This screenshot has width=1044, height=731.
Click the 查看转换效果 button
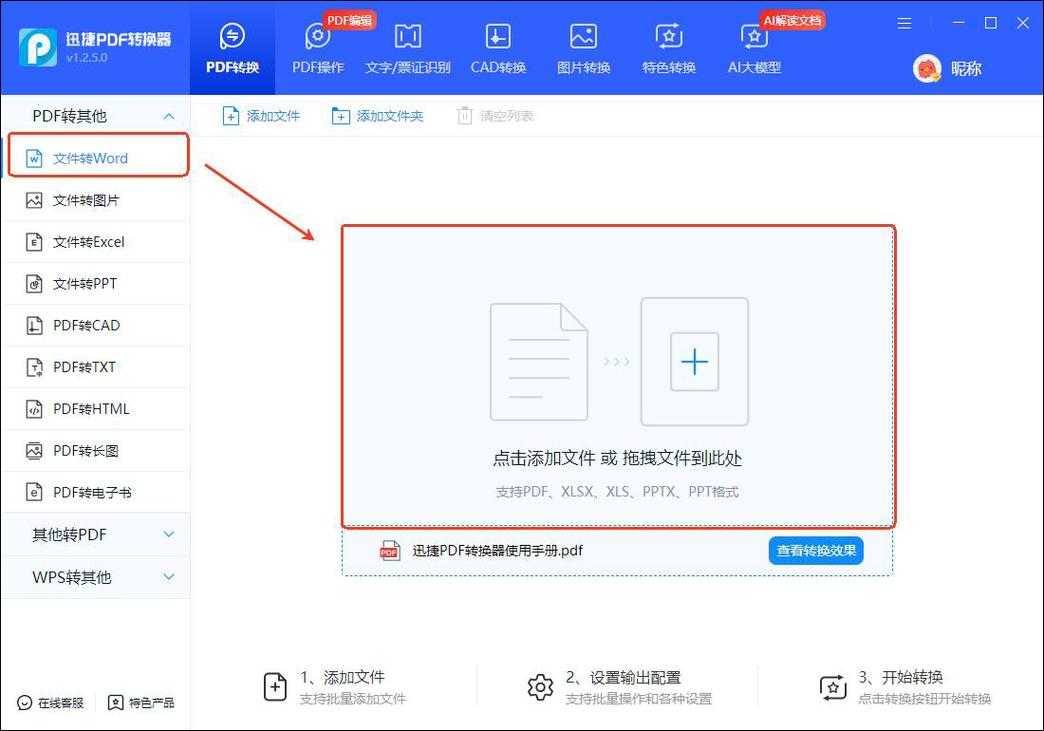pyautogui.click(x=816, y=550)
